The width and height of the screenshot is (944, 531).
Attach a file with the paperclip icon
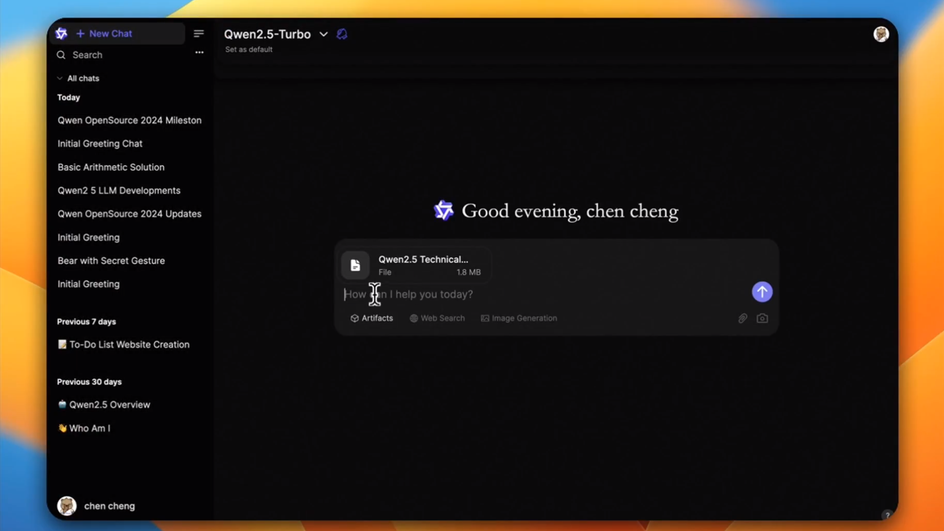[742, 318]
